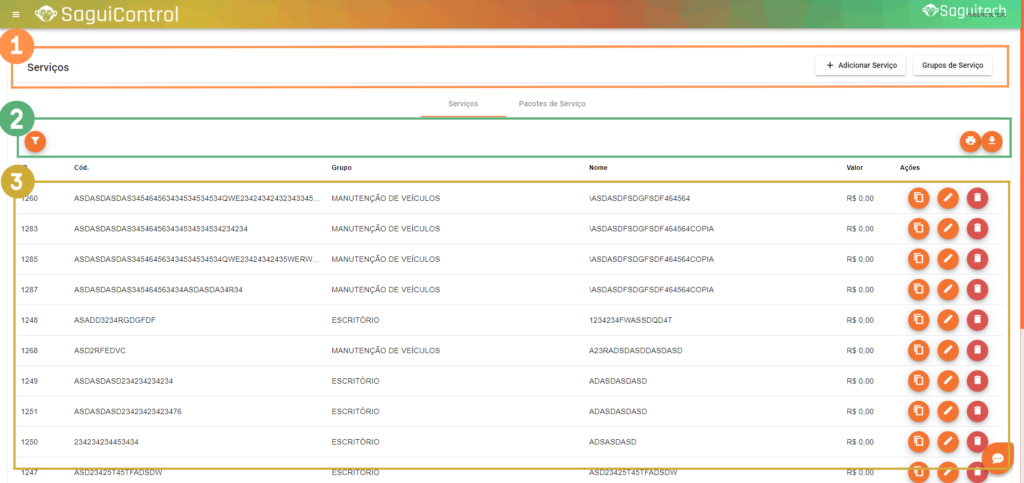
Task: Open Grupos de Serviço
Action: tap(952, 66)
